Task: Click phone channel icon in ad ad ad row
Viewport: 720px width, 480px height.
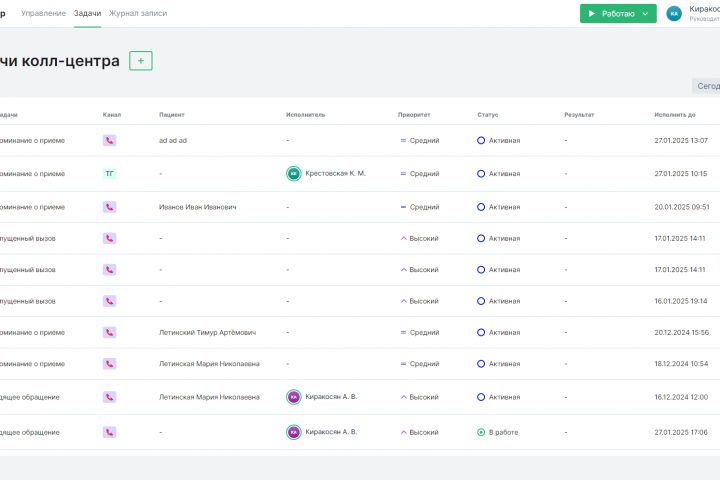Action: click(110, 141)
